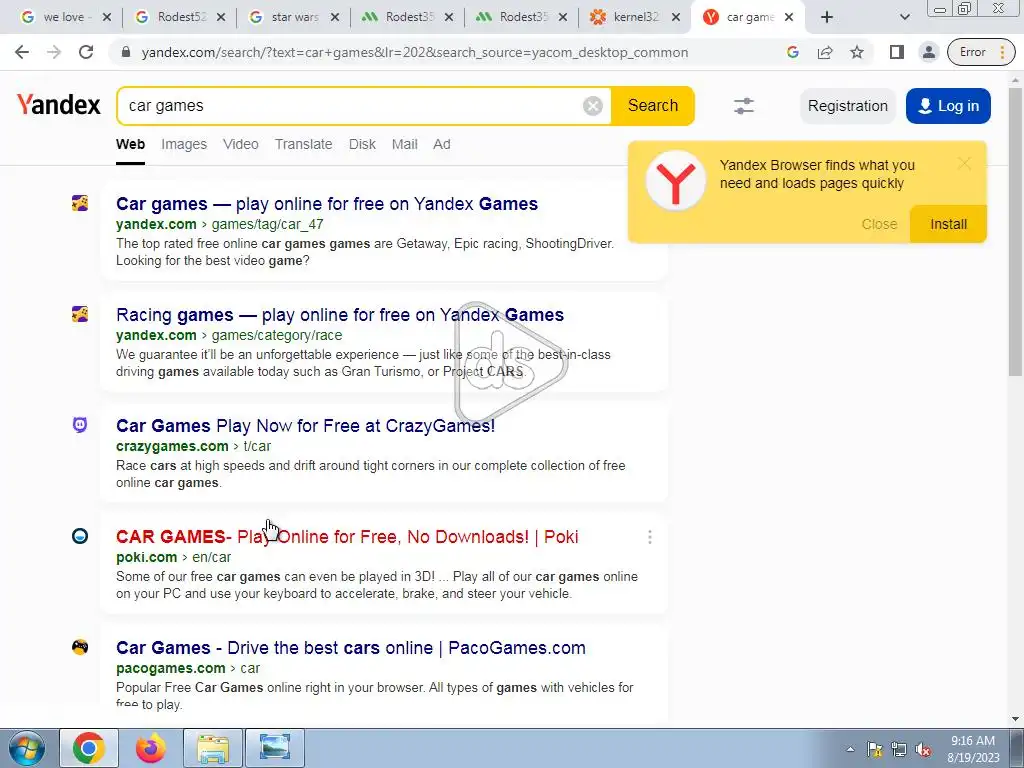Select the Mail tab
1024x768 pixels.
coord(405,144)
